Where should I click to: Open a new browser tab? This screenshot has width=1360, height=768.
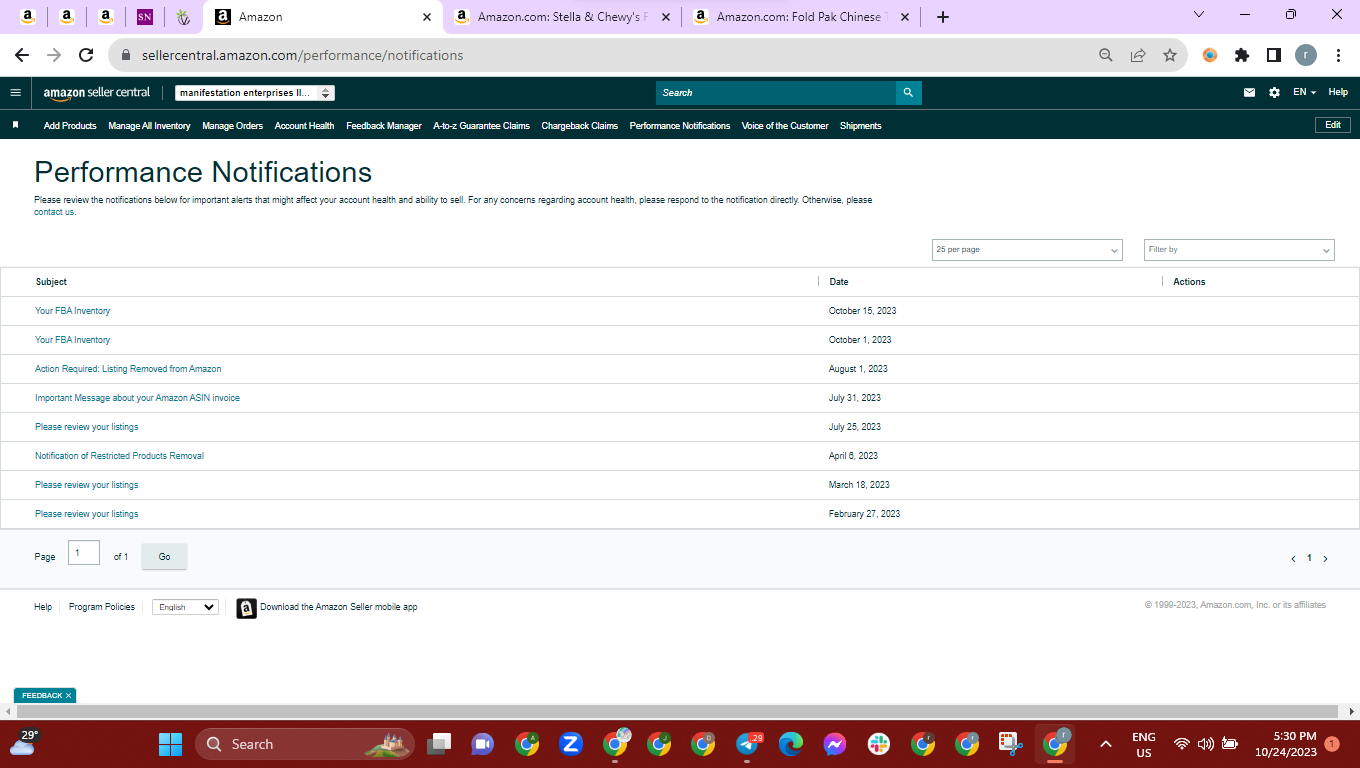942,17
